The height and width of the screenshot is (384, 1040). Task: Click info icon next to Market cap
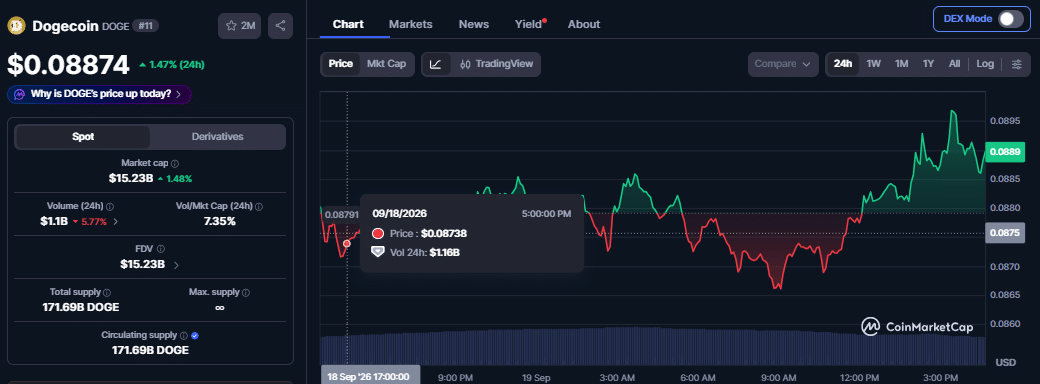click(x=175, y=163)
